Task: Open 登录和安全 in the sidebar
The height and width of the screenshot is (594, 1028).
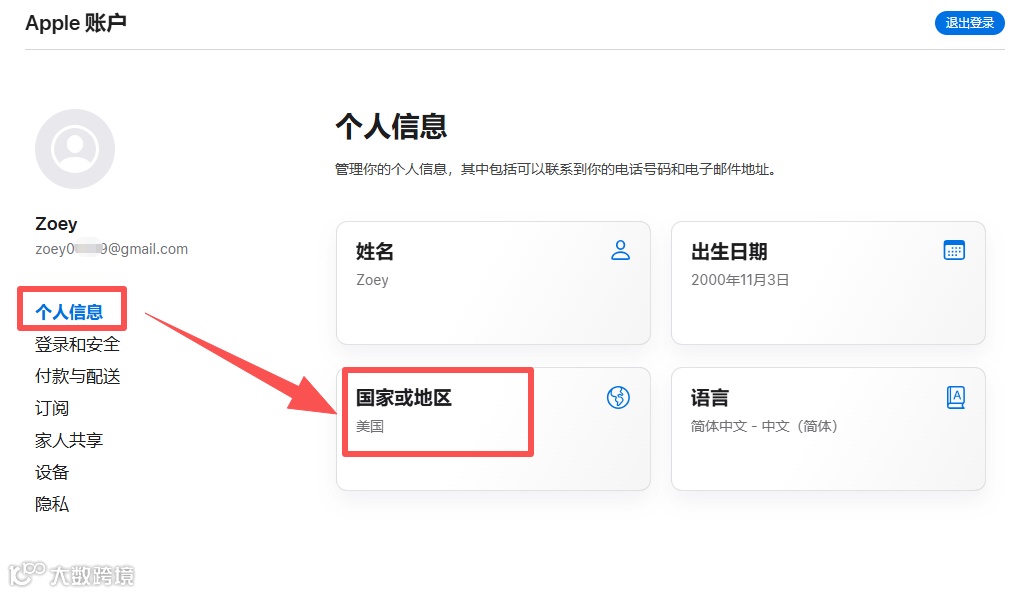Action: coord(77,344)
